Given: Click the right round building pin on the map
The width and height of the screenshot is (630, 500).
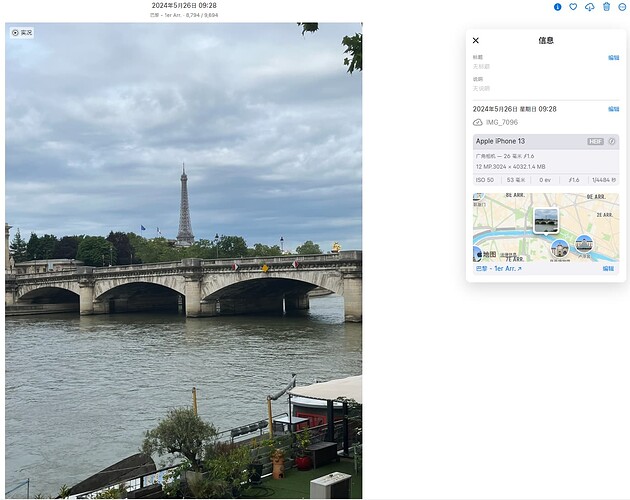Looking at the screenshot, I should pyautogui.click(x=584, y=244).
